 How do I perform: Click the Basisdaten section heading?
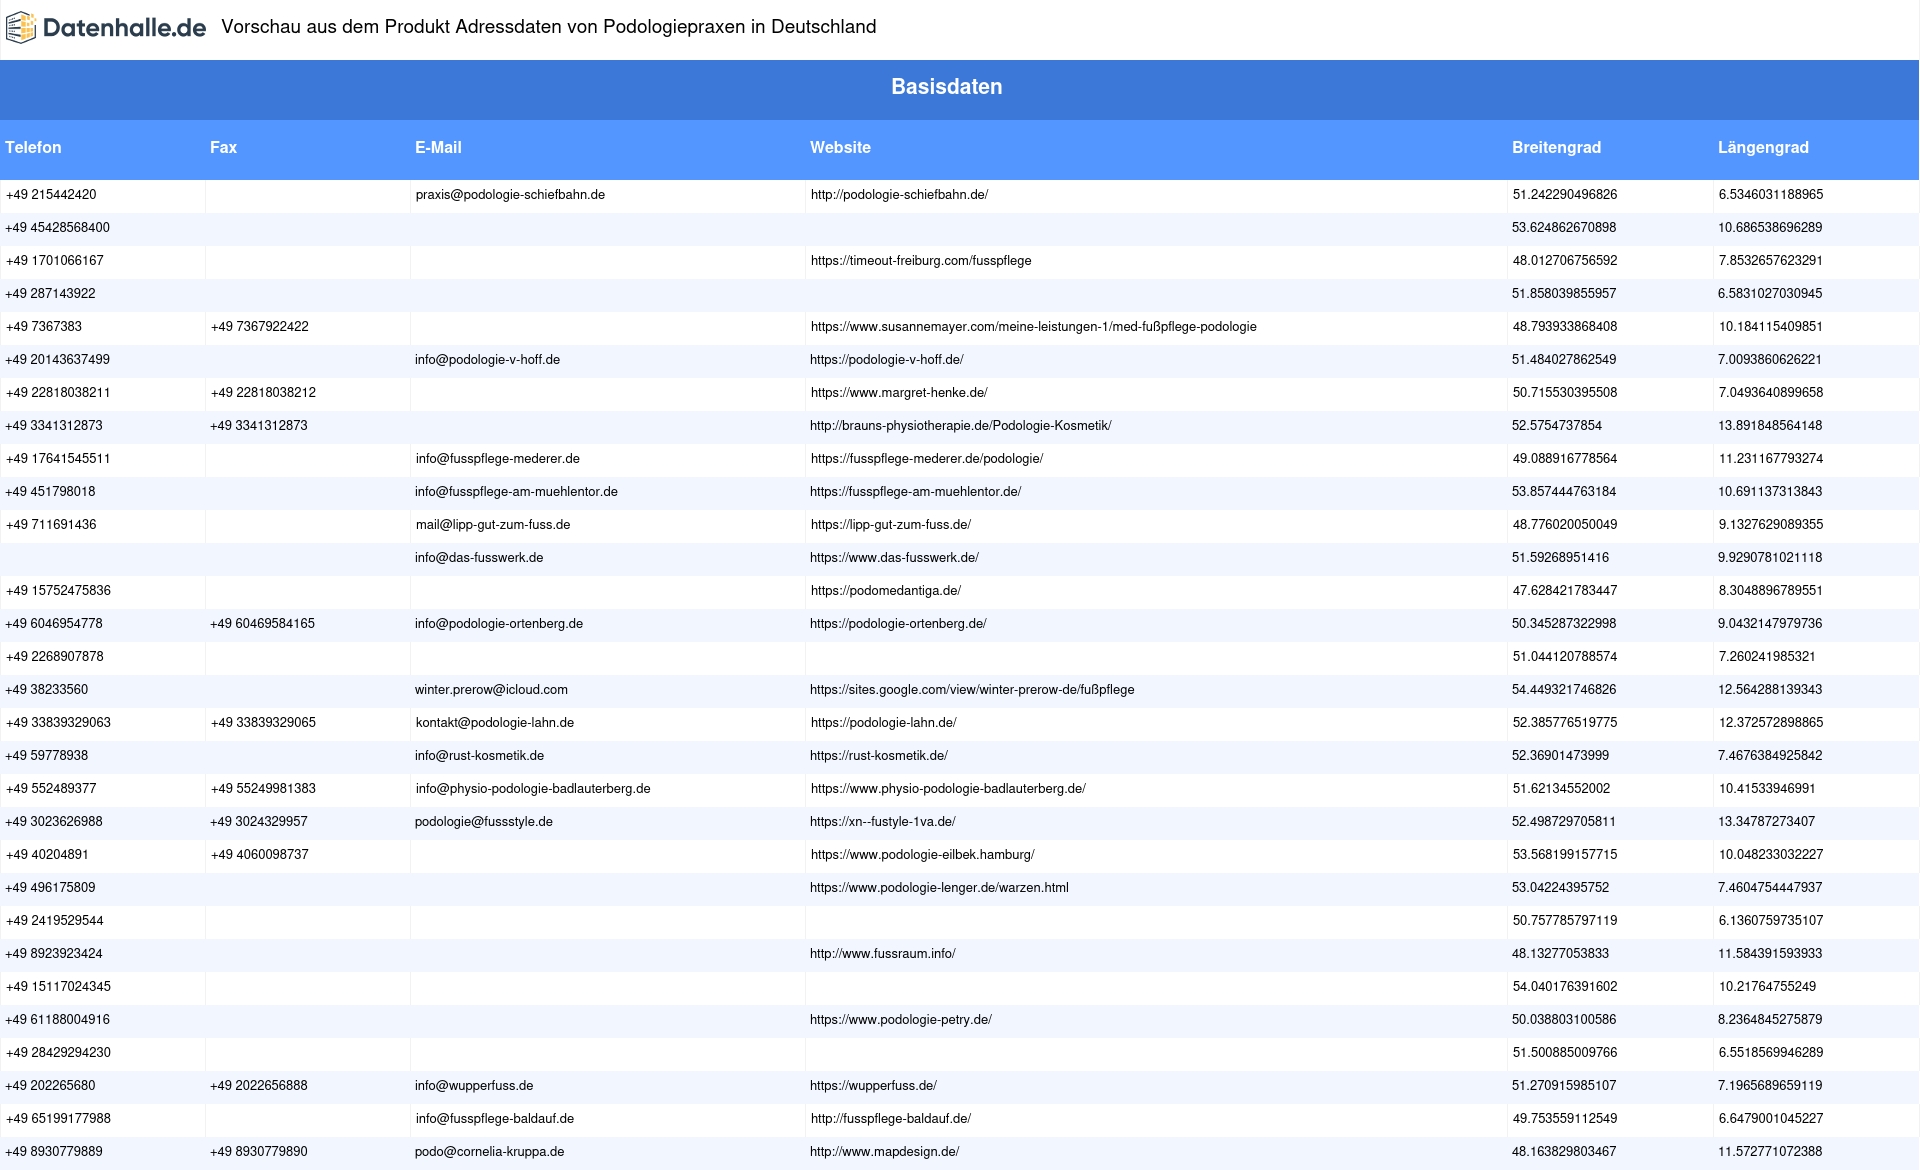pos(946,87)
